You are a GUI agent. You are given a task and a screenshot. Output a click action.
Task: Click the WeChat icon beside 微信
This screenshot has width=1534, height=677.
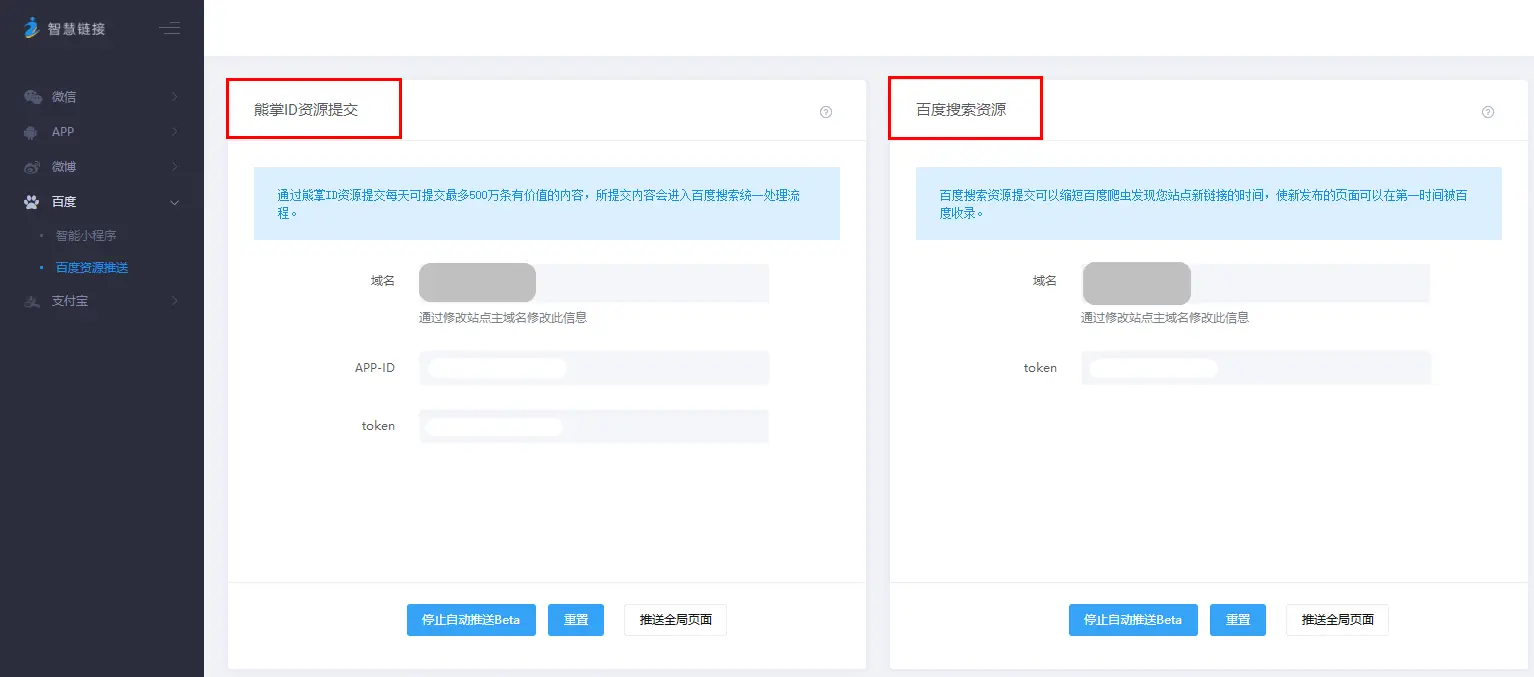click(32, 97)
